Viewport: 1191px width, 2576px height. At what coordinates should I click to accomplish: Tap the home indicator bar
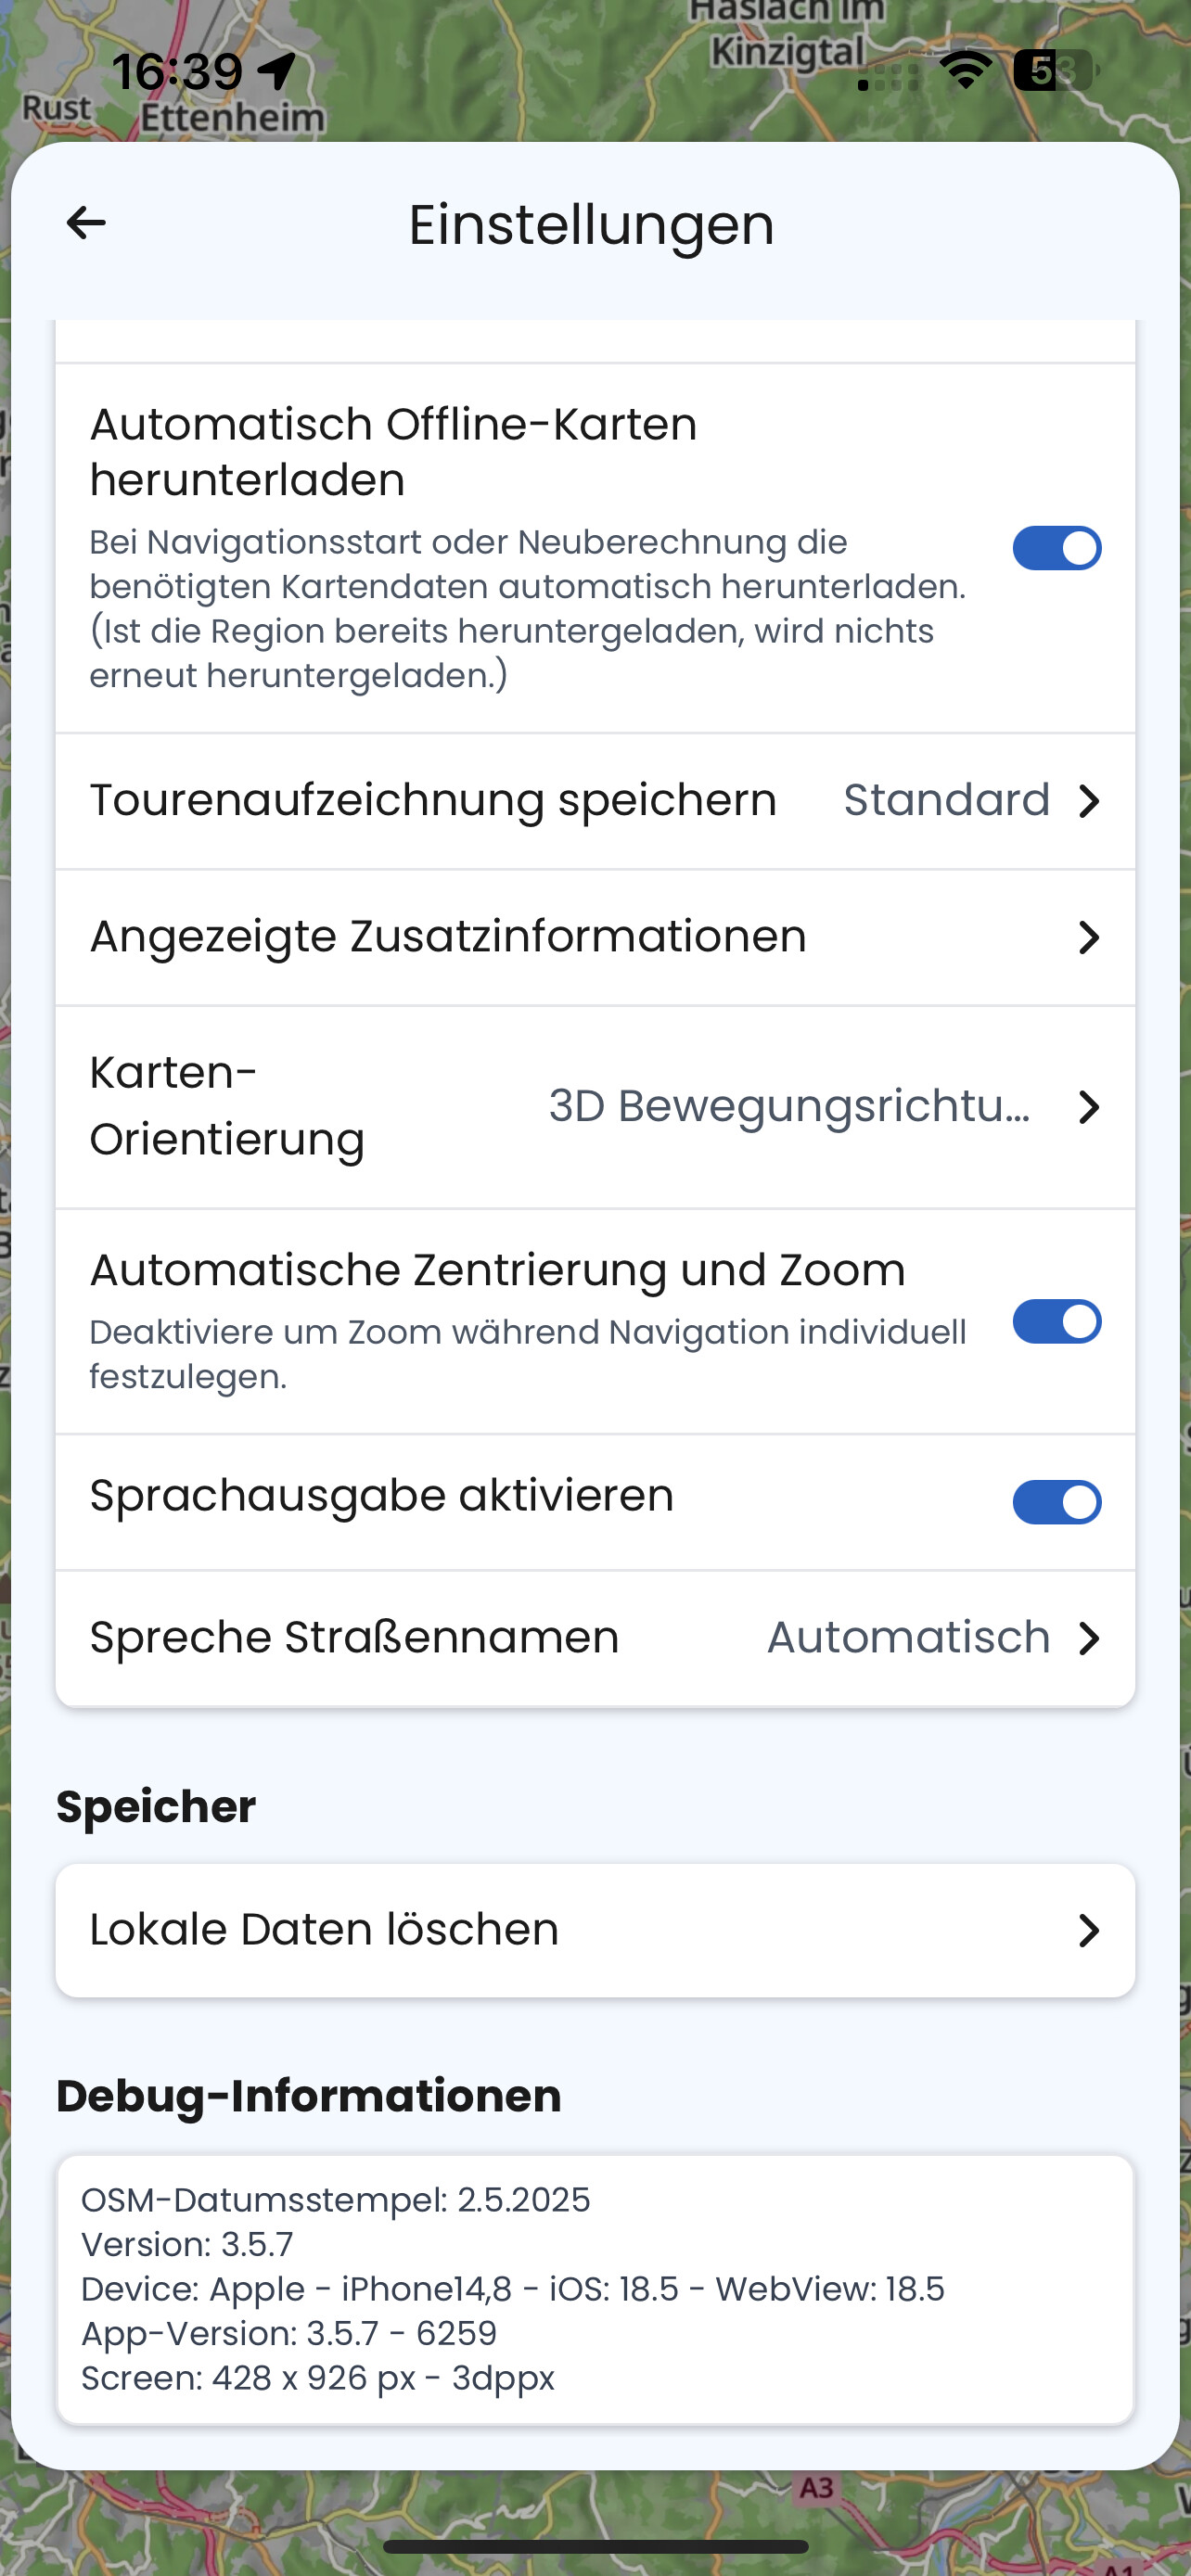click(x=595, y=2546)
